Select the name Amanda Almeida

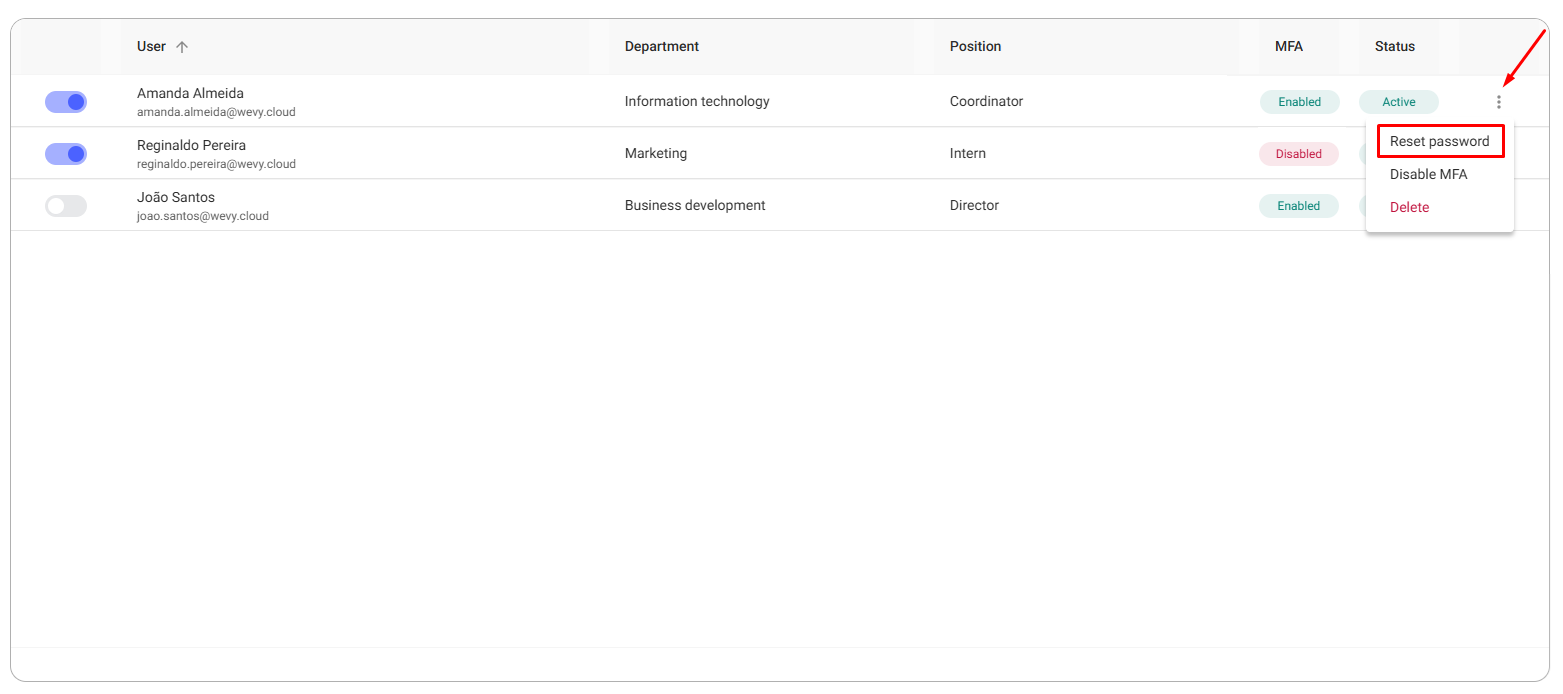(x=191, y=94)
